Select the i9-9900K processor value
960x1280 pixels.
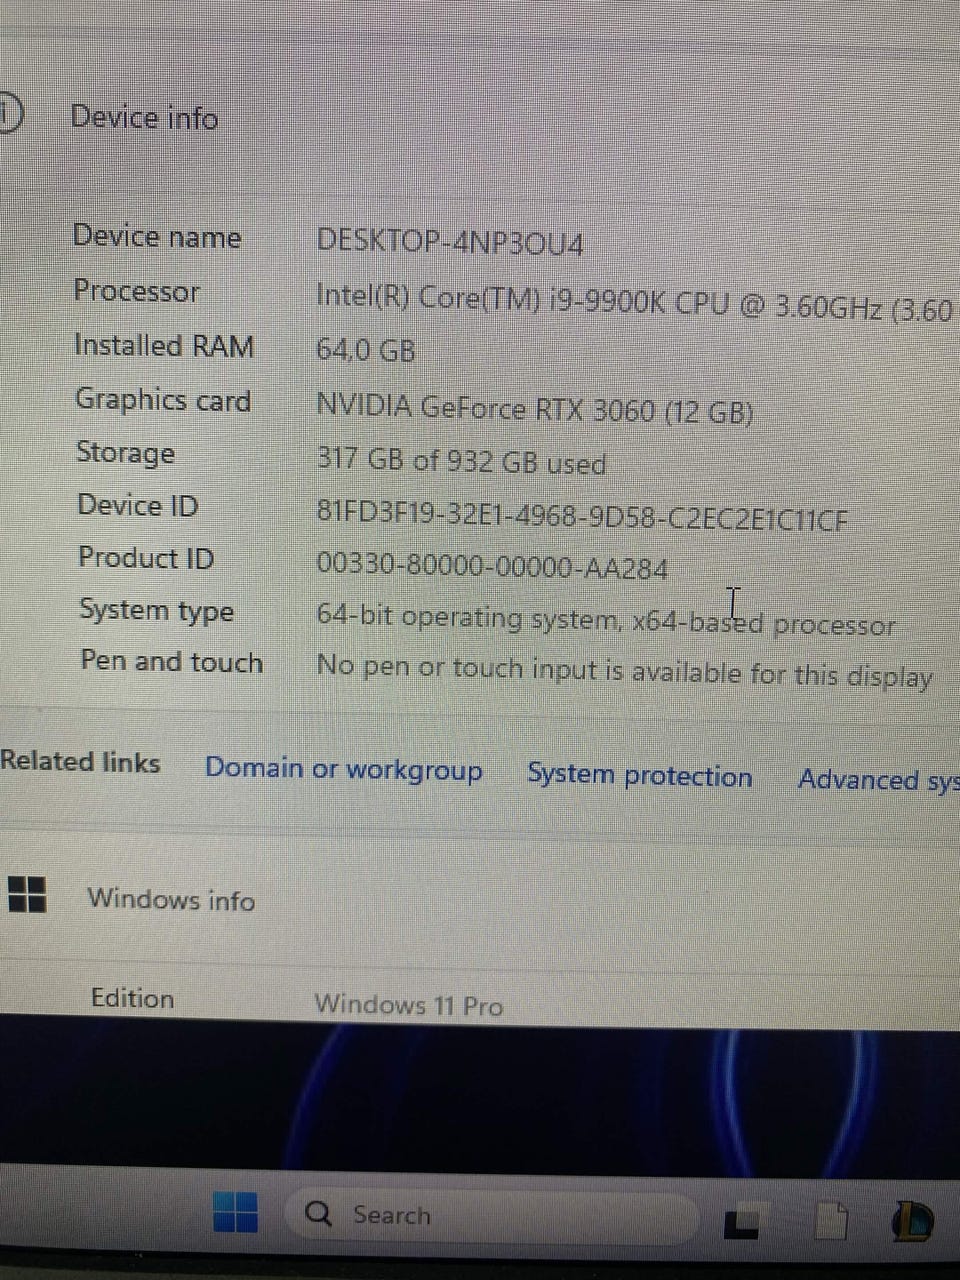click(633, 301)
